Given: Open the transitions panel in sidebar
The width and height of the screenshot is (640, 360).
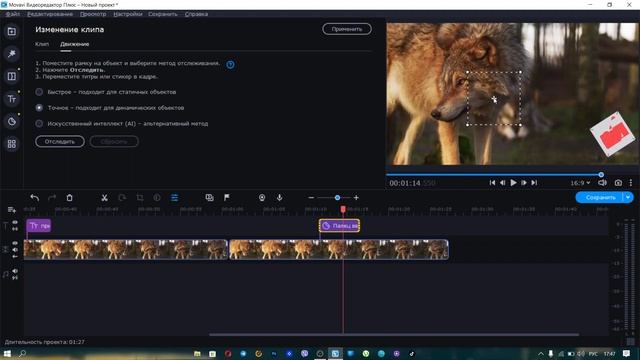Looking at the screenshot, I should point(11,76).
